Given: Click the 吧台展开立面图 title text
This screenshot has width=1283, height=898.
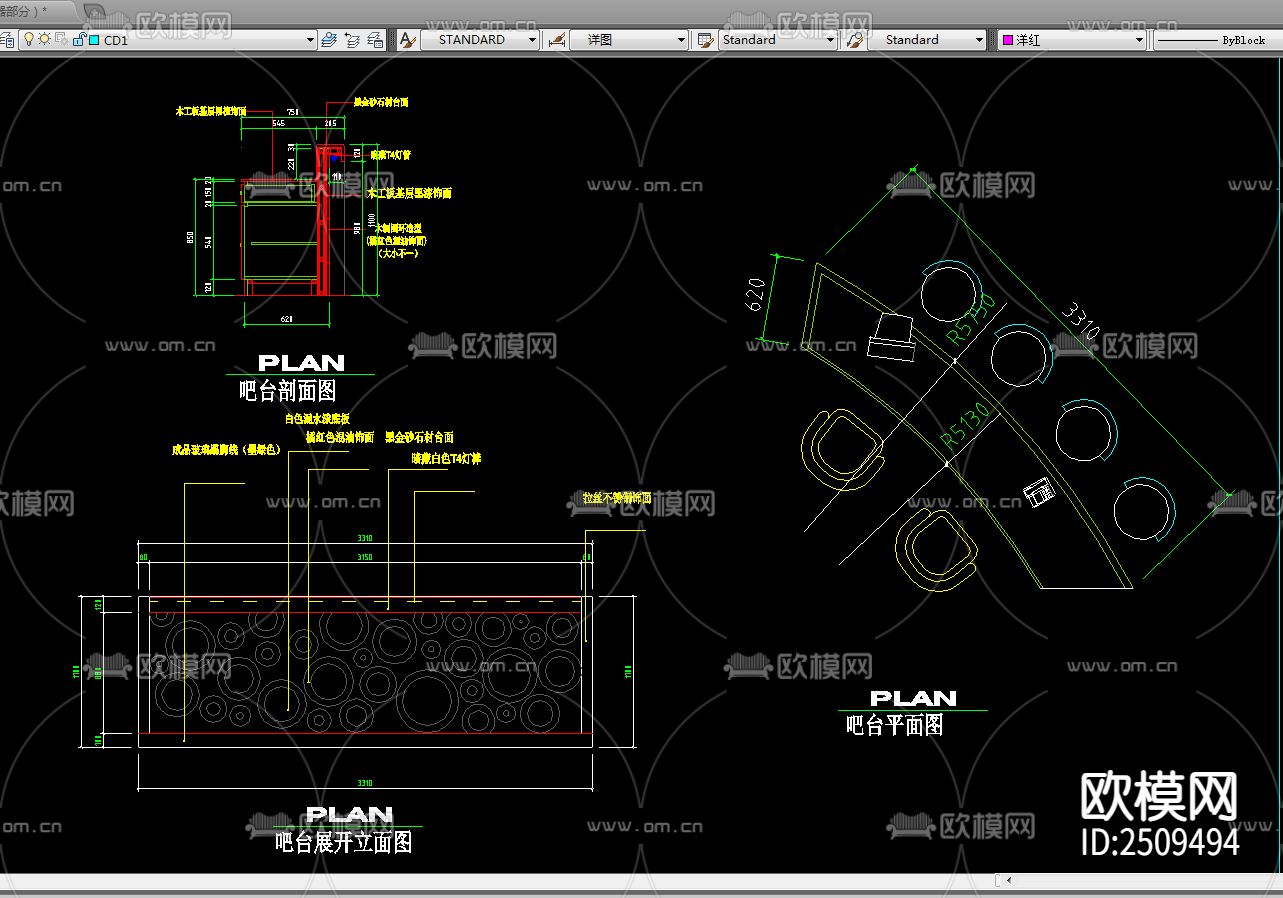Looking at the screenshot, I should tap(343, 842).
